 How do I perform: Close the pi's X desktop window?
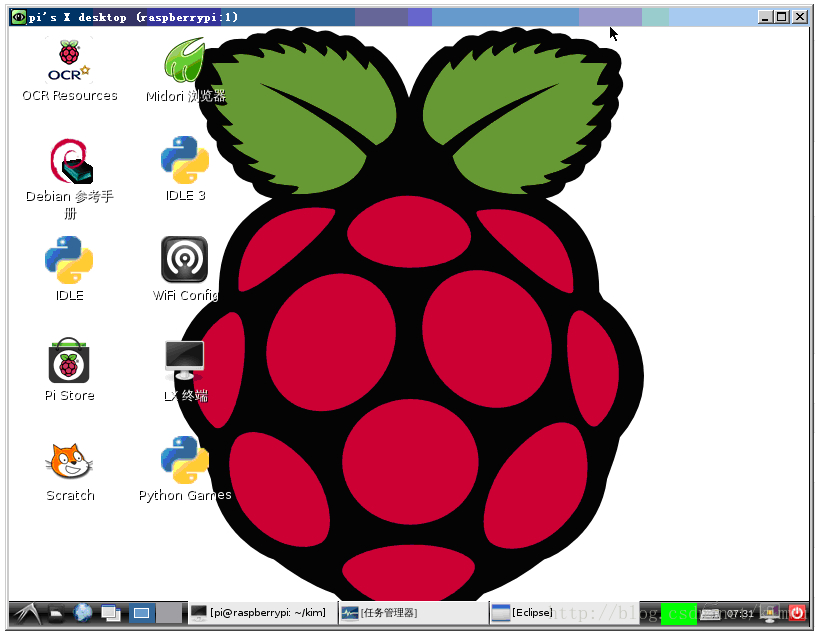point(800,17)
